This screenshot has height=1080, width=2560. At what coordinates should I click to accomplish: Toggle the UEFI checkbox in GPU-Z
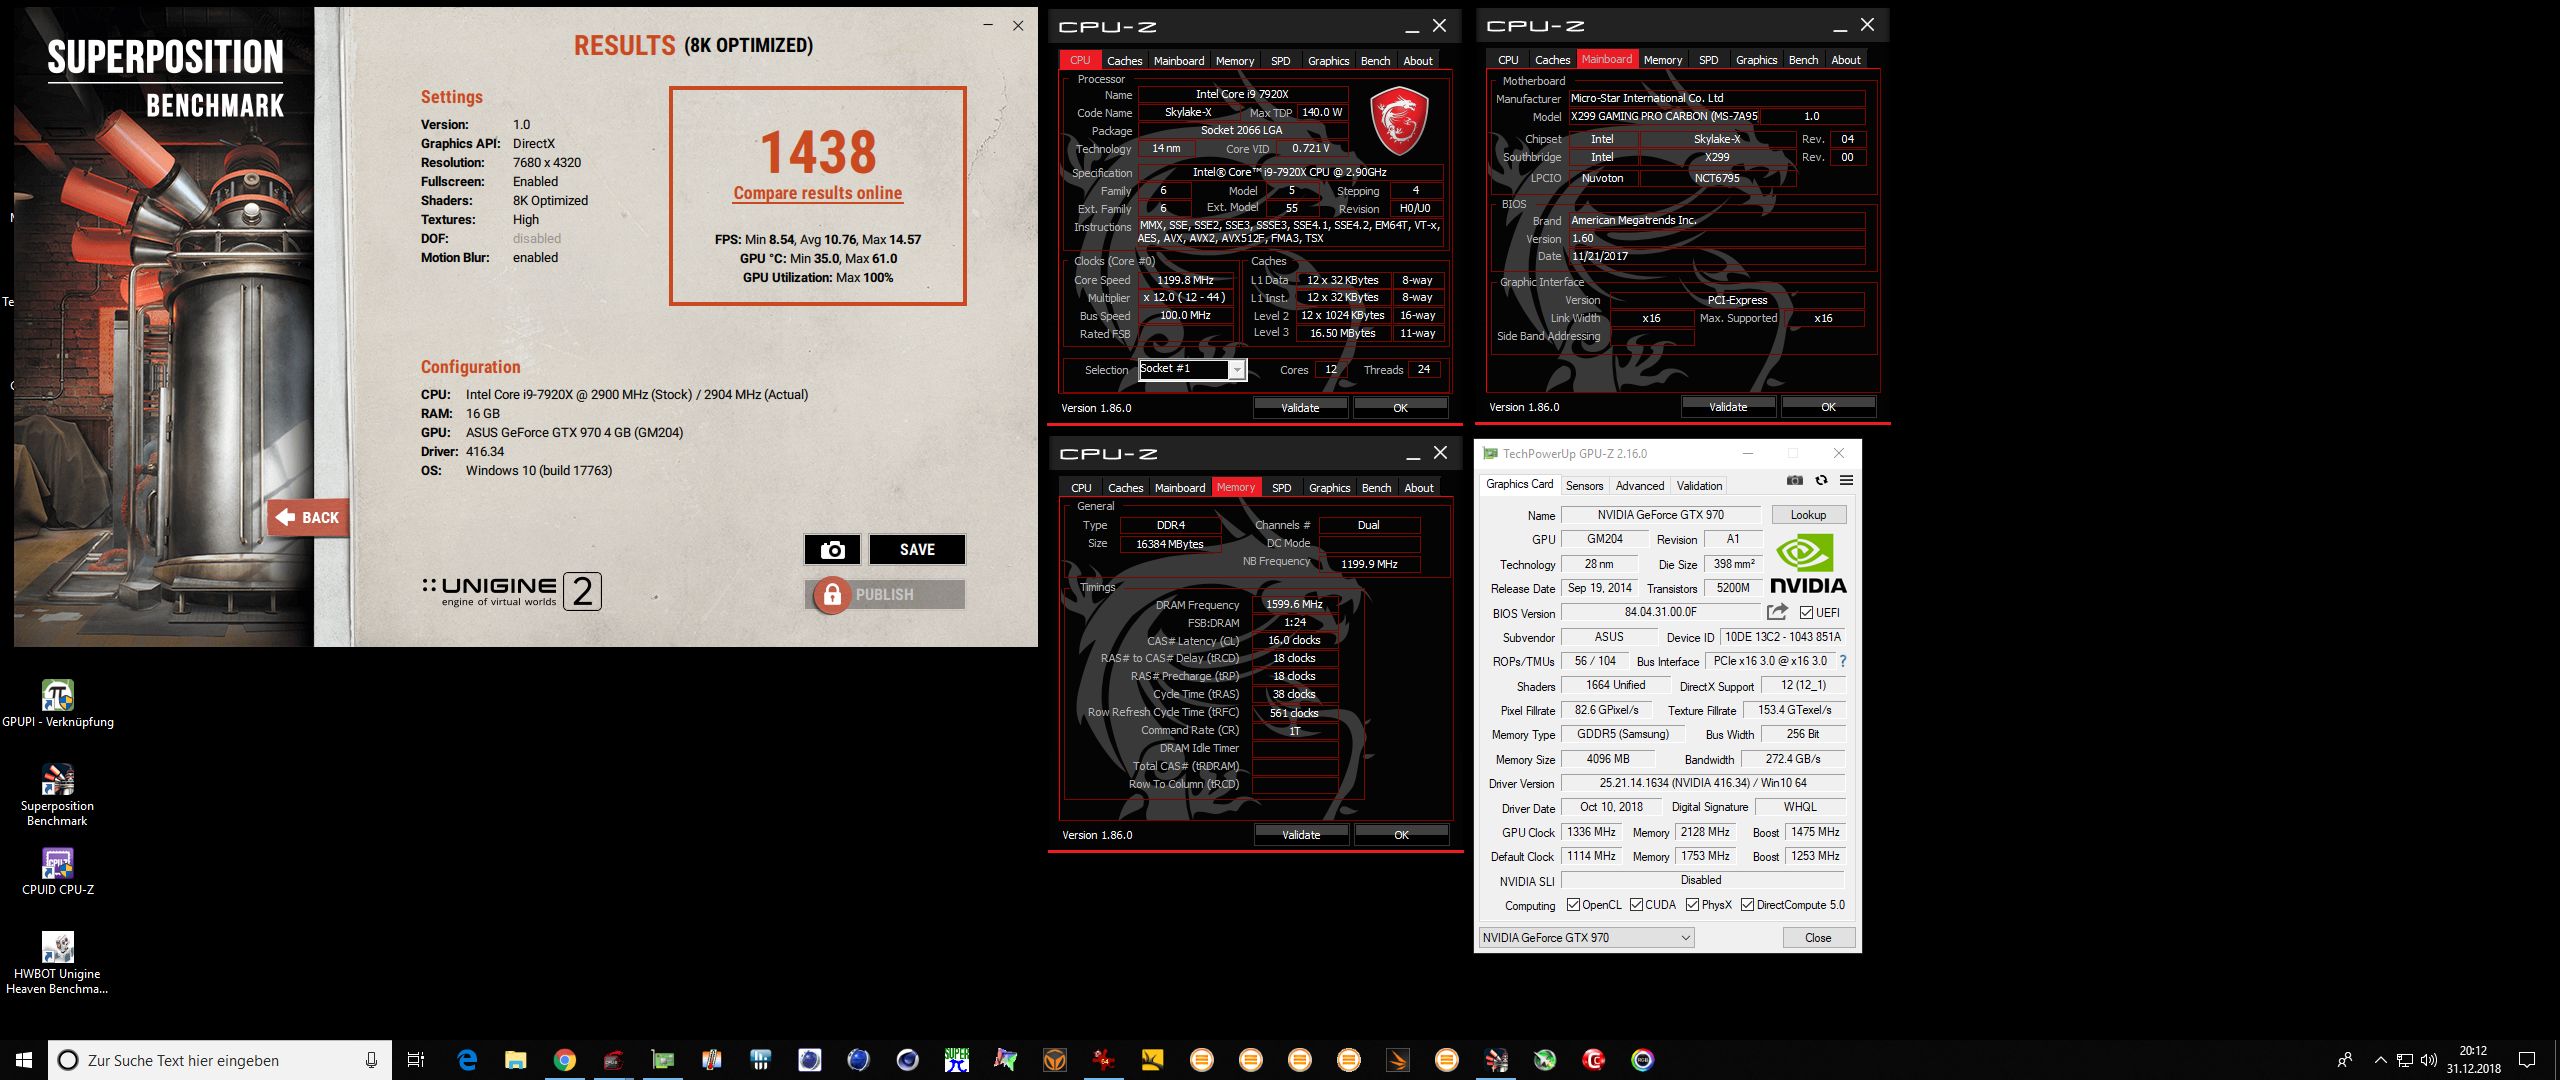coord(1806,613)
